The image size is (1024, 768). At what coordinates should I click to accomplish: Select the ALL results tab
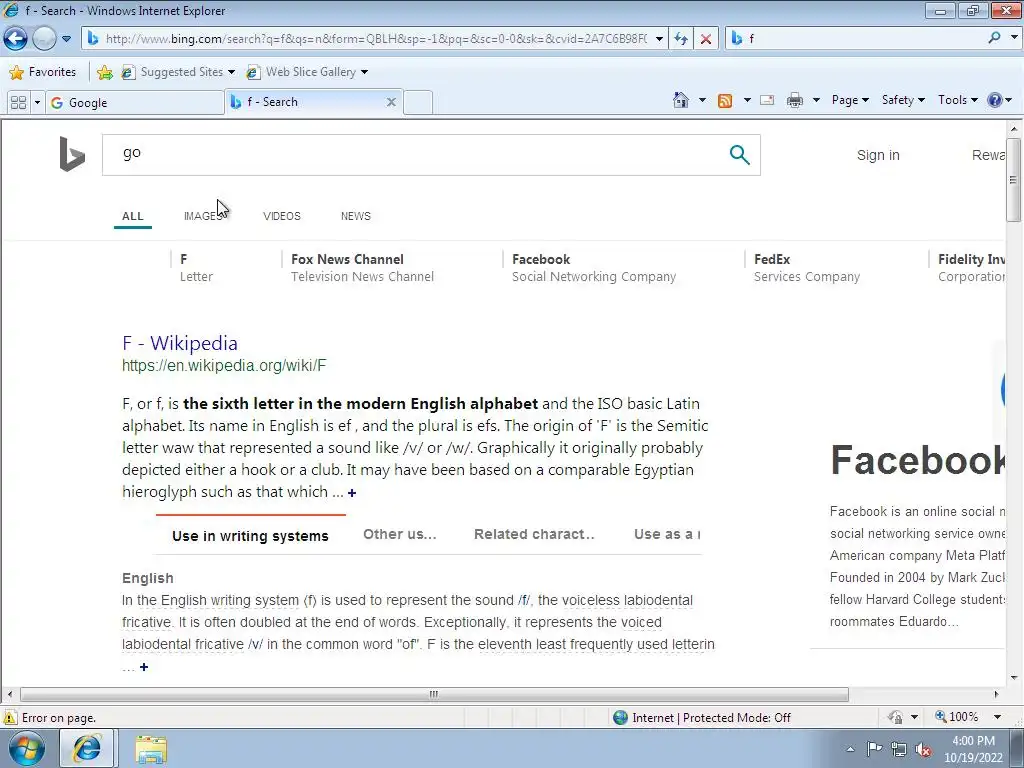pyautogui.click(x=133, y=216)
